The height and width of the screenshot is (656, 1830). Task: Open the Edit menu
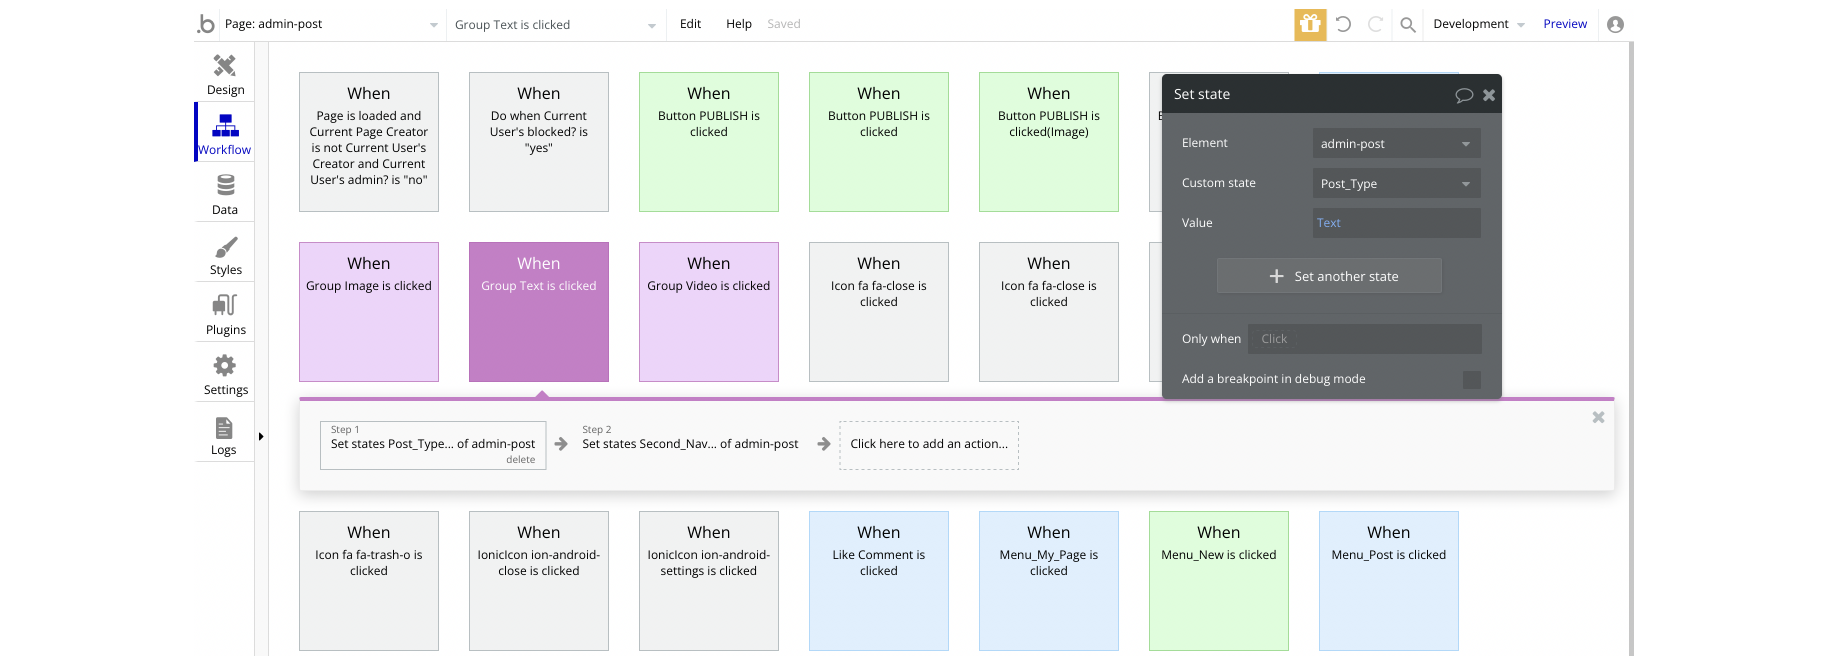click(690, 24)
